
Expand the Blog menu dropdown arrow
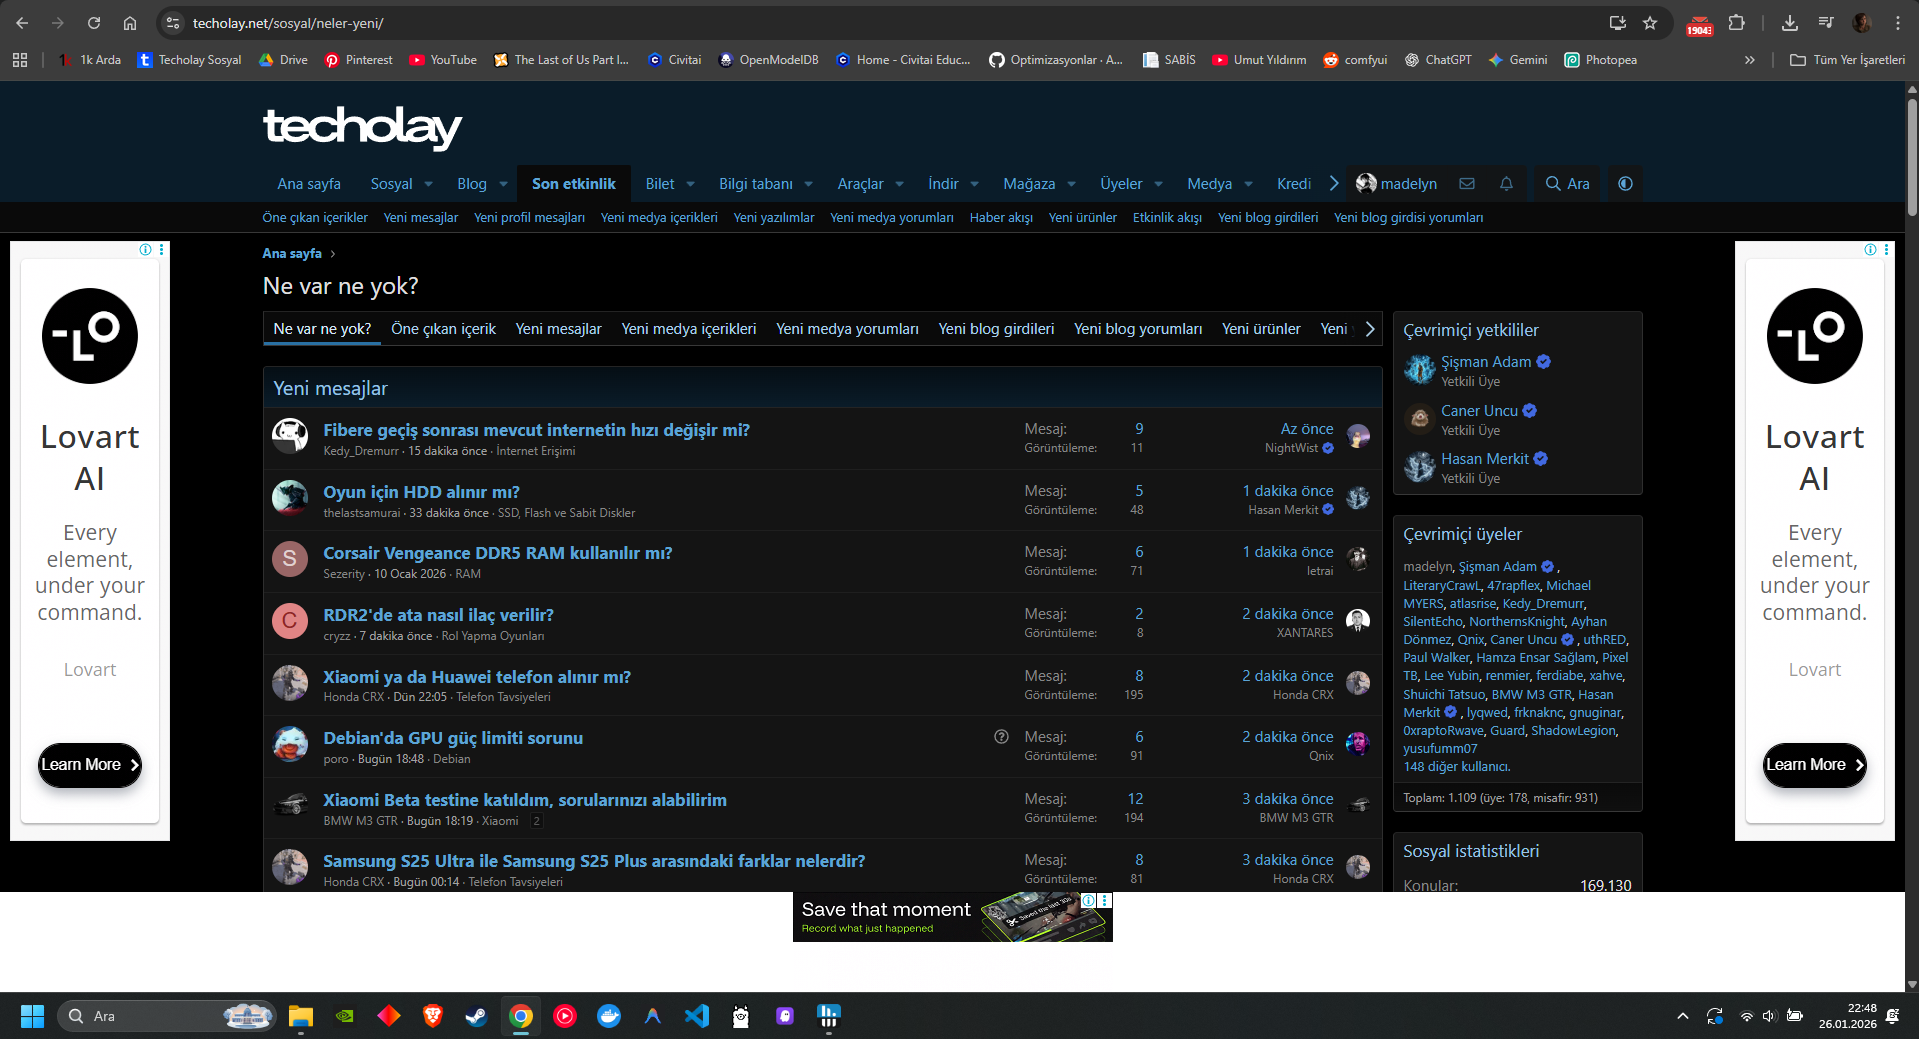(x=503, y=184)
